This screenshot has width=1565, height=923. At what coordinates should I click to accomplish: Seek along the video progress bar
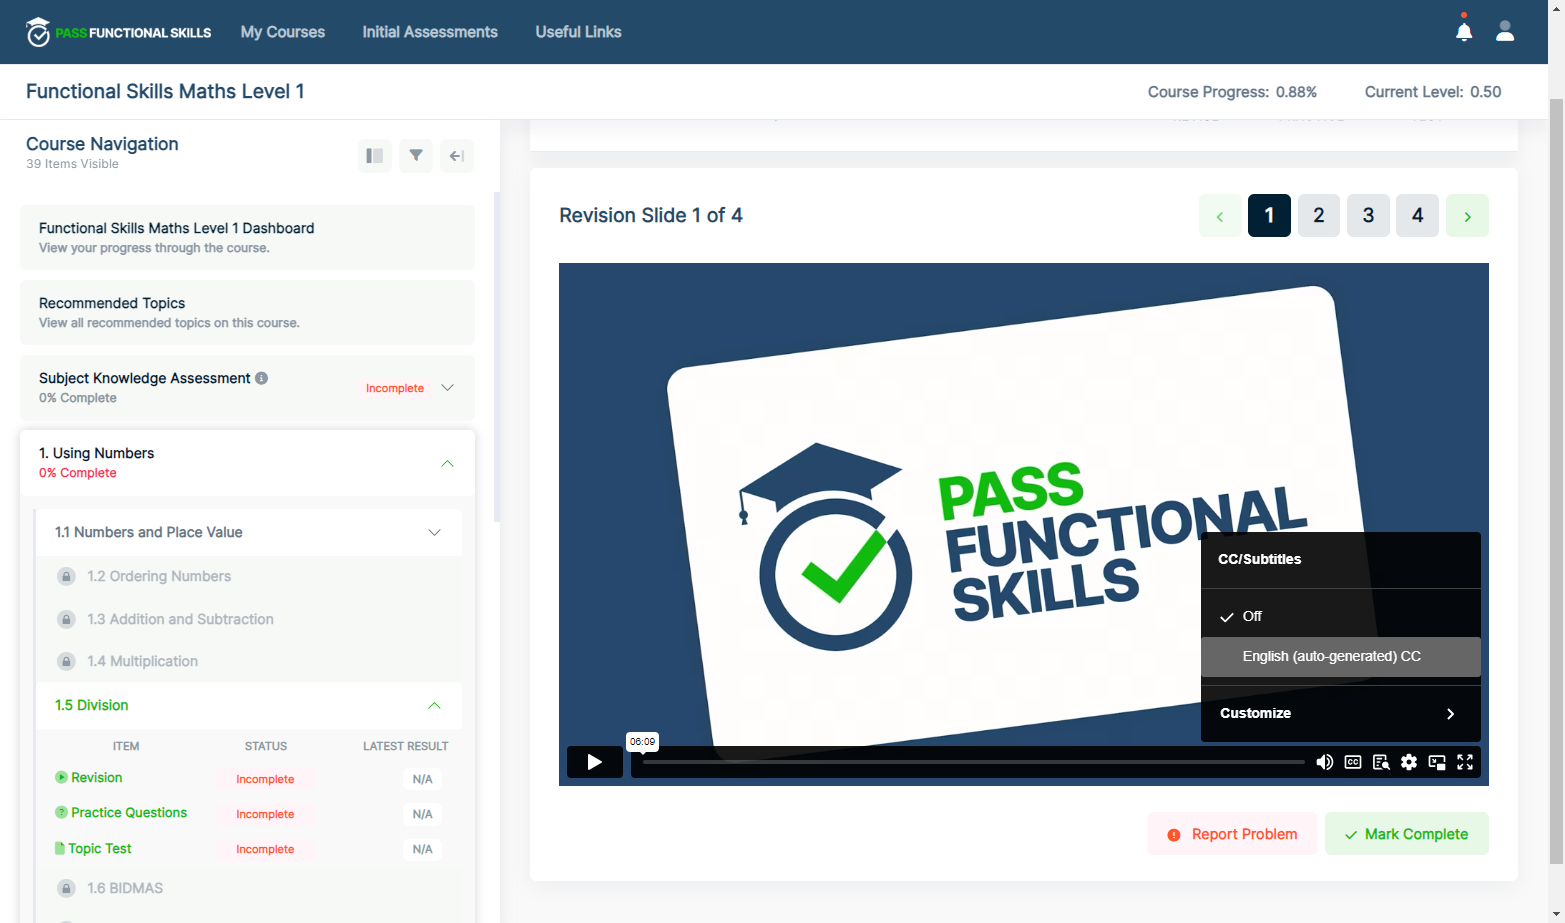[974, 762]
